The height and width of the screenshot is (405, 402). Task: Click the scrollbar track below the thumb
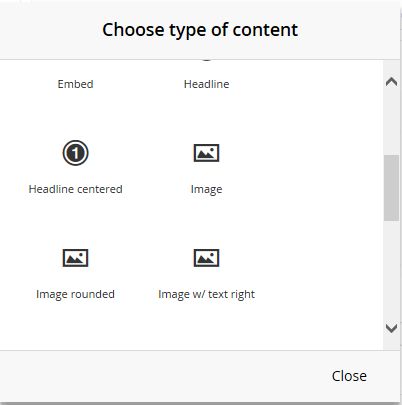(x=391, y=270)
